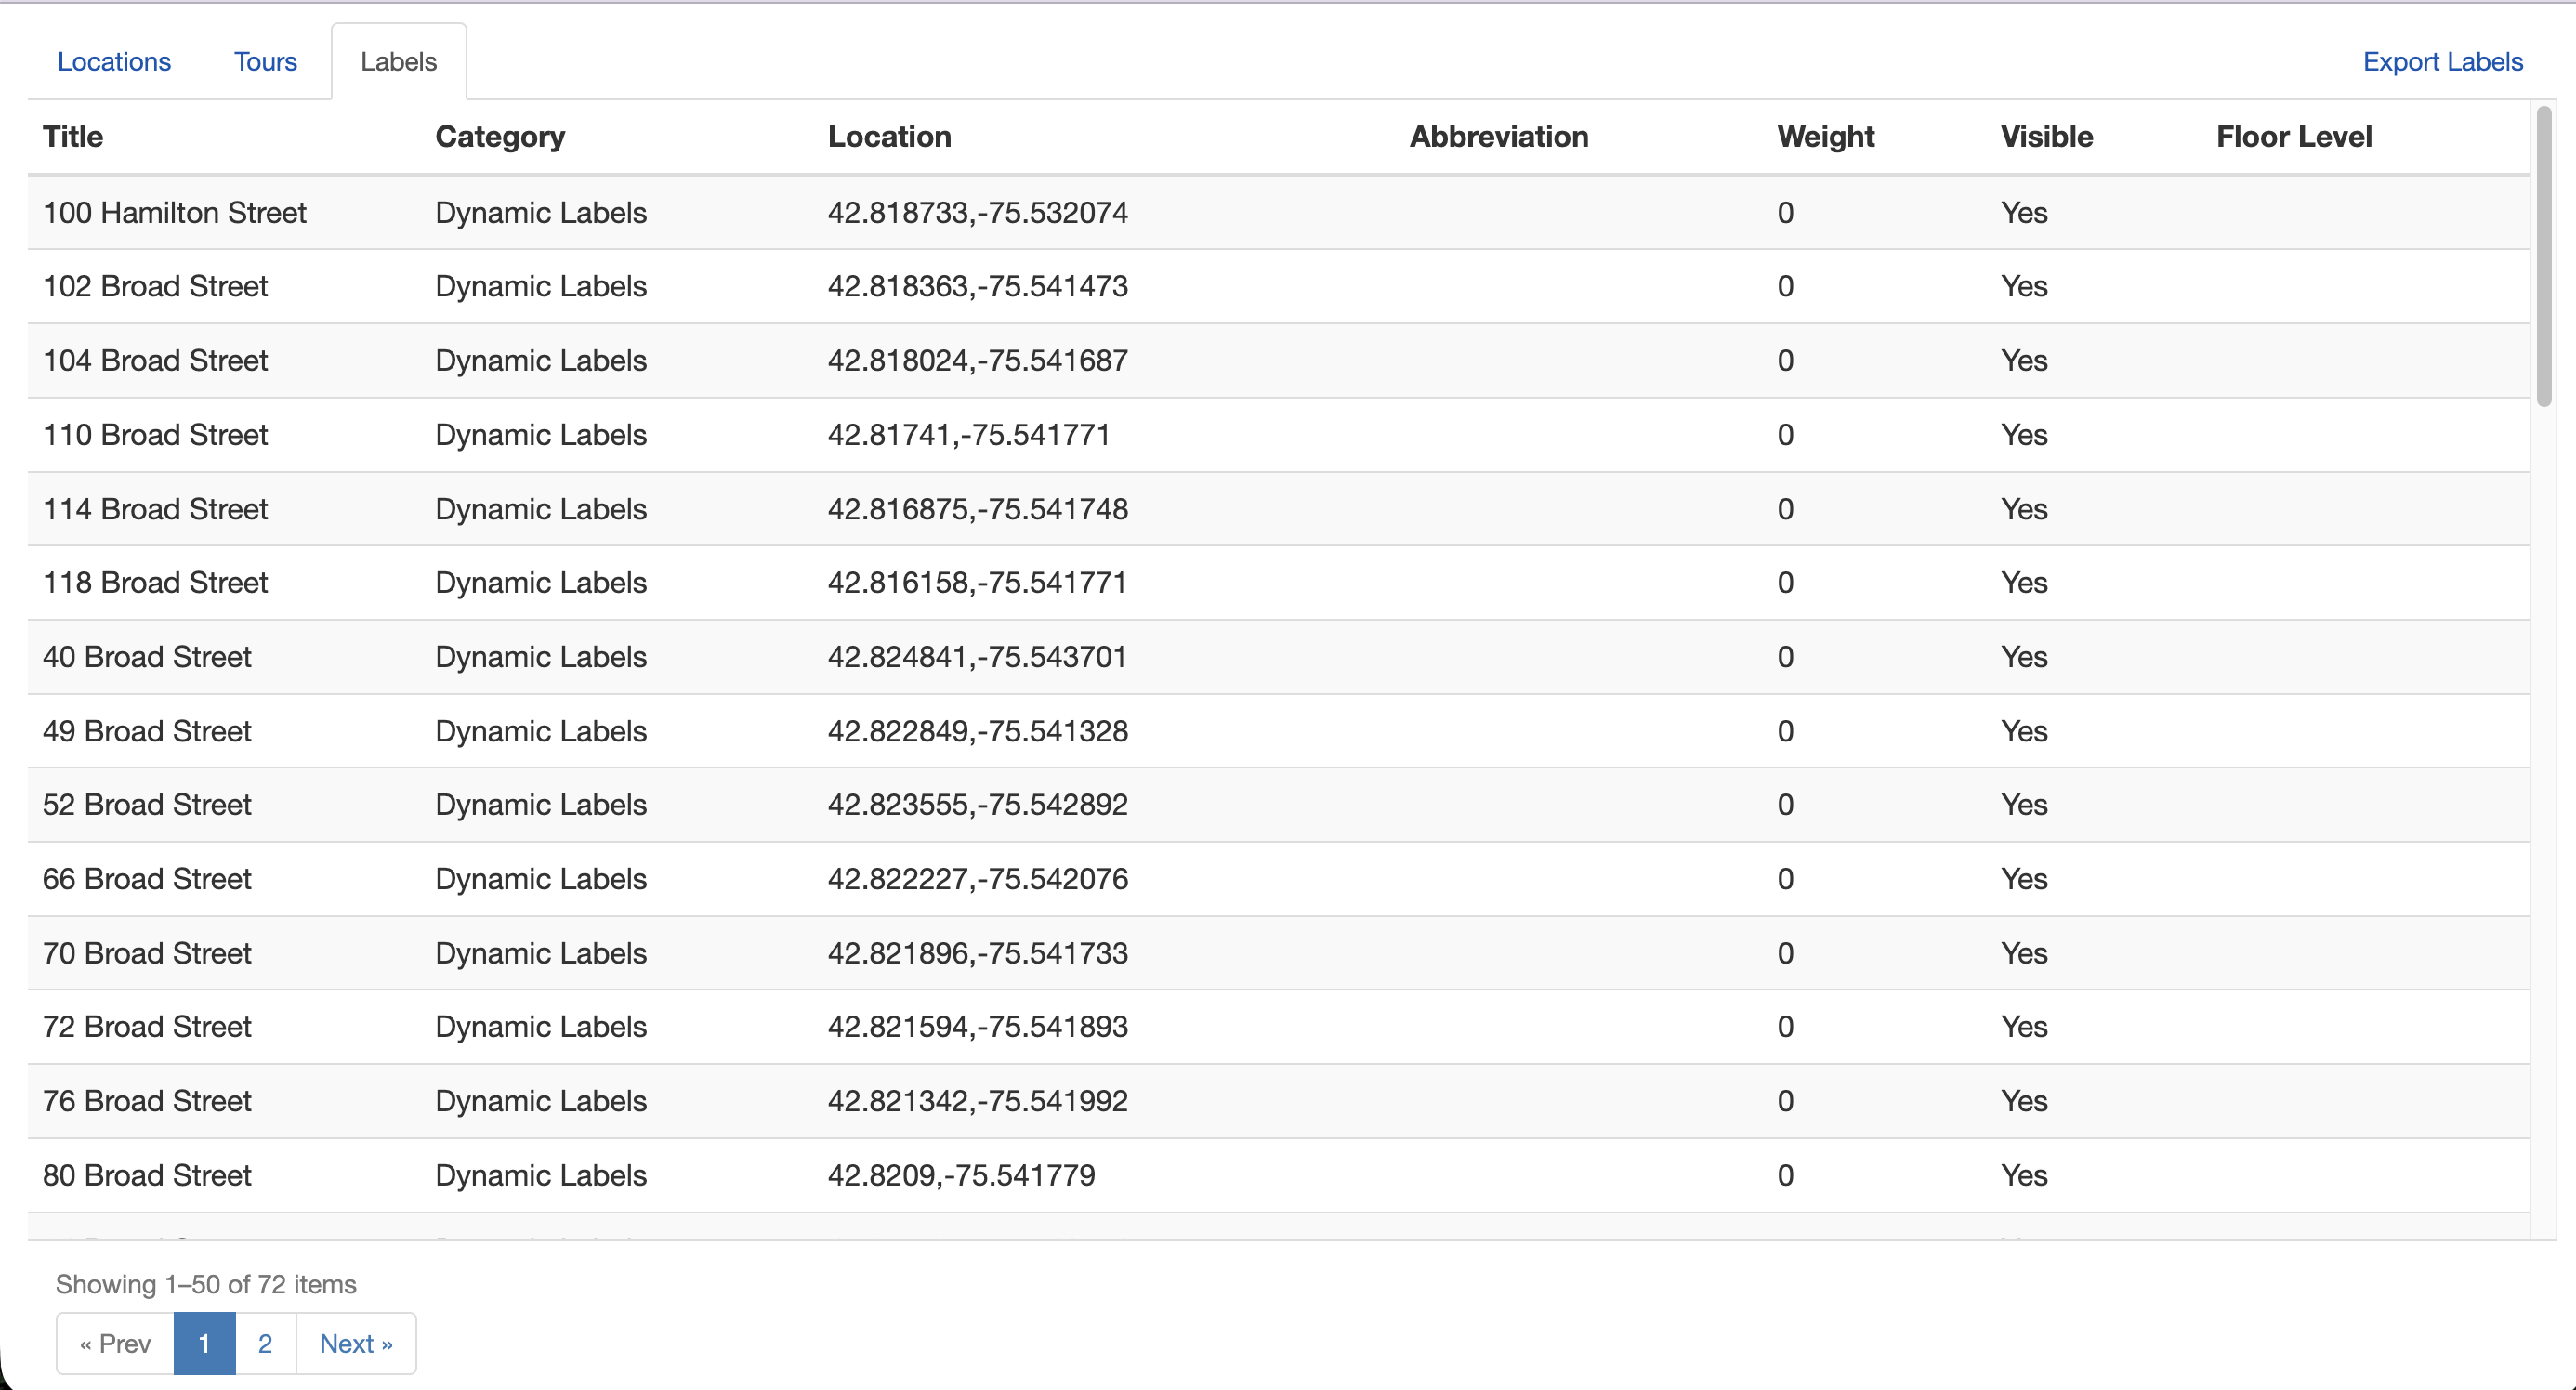
Task: Click the Weight column header
Action: pyautogui.click(x=1825, y=137)
